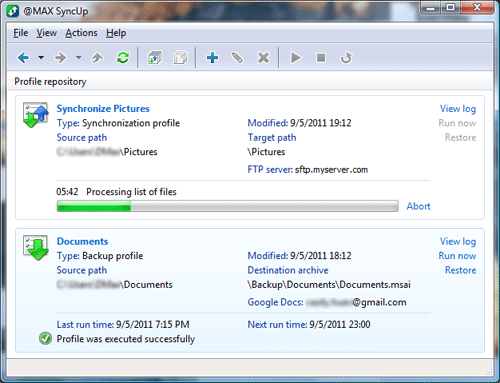Click the Back arrow toolbar icon
Image resolution: width=500 pixels, height=383 pixels.
click(x=23, y=58)
